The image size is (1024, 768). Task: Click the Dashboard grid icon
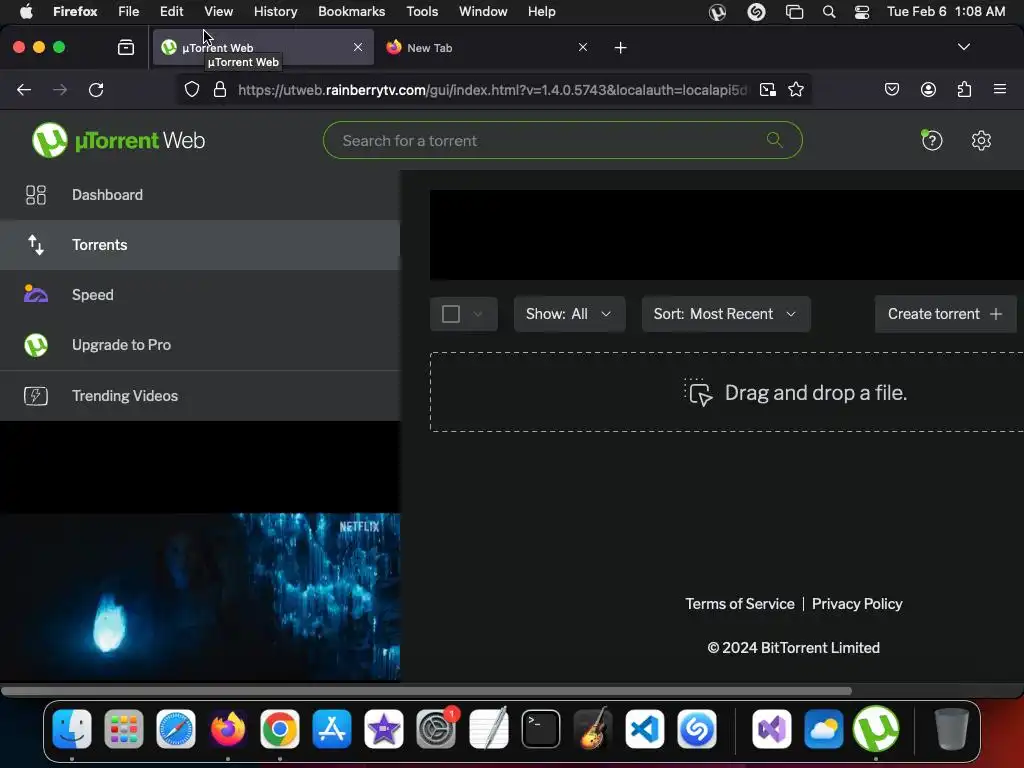click(x=36, y=195)
